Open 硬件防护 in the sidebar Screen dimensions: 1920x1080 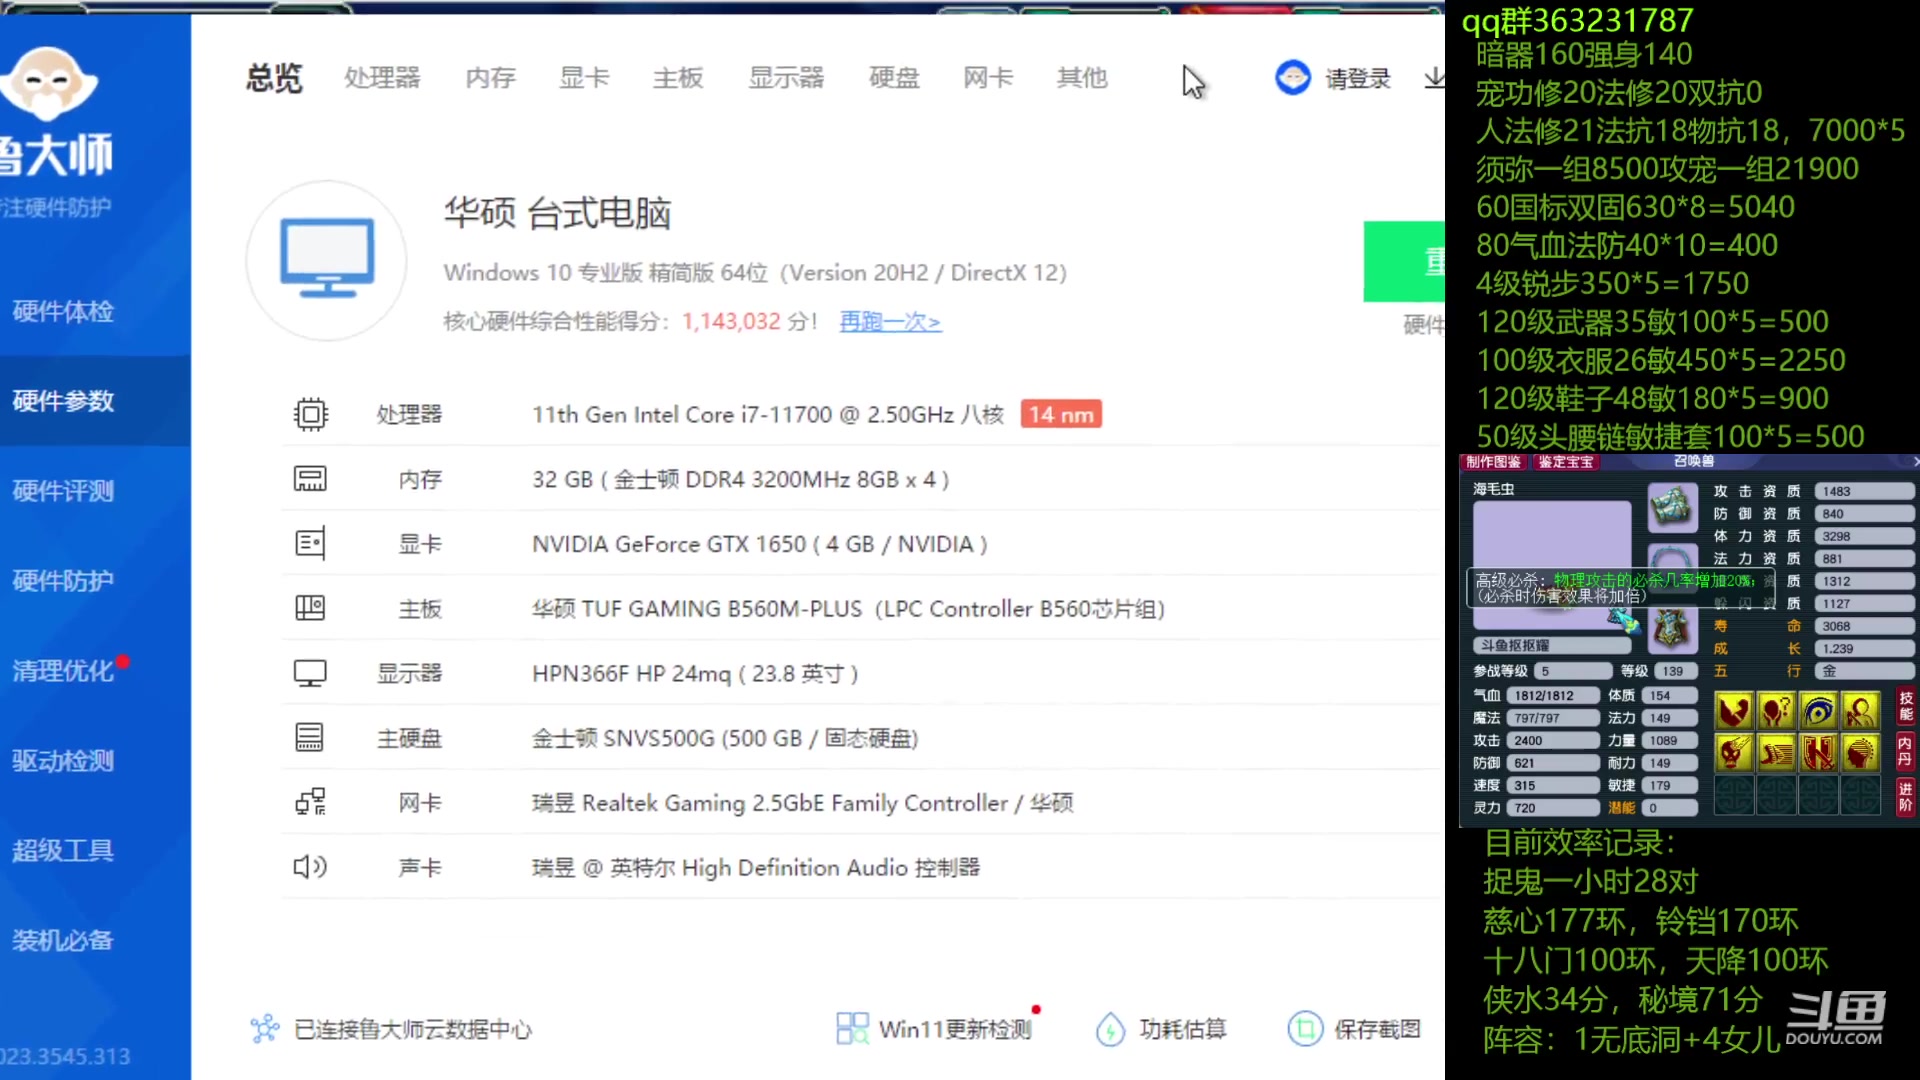[x=63, y=581]
